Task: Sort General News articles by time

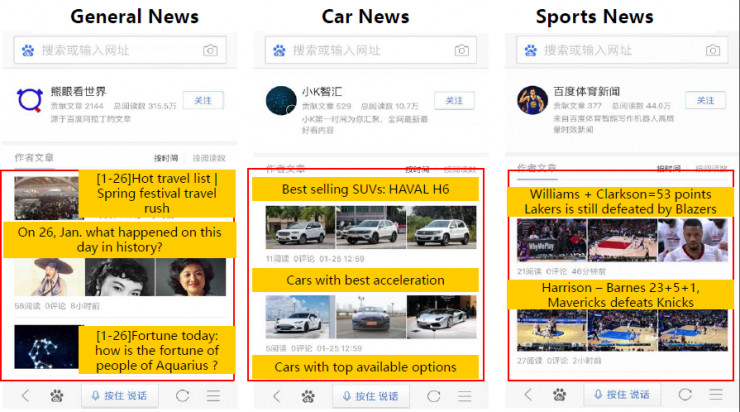Action: [166, 158]
